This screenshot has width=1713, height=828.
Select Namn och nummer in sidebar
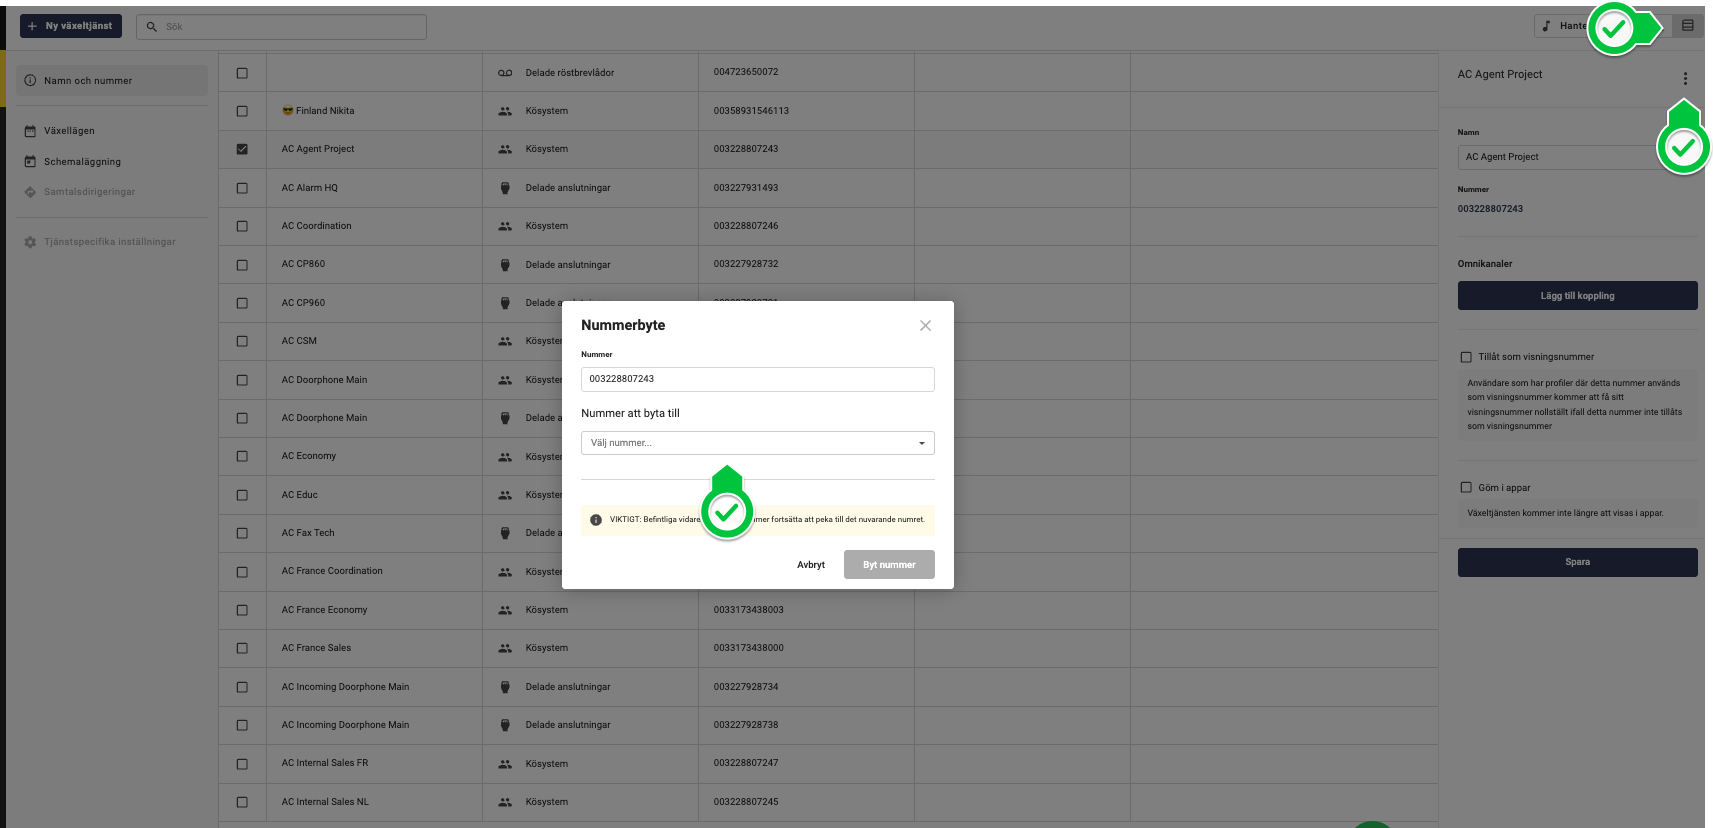pos(112,81)
